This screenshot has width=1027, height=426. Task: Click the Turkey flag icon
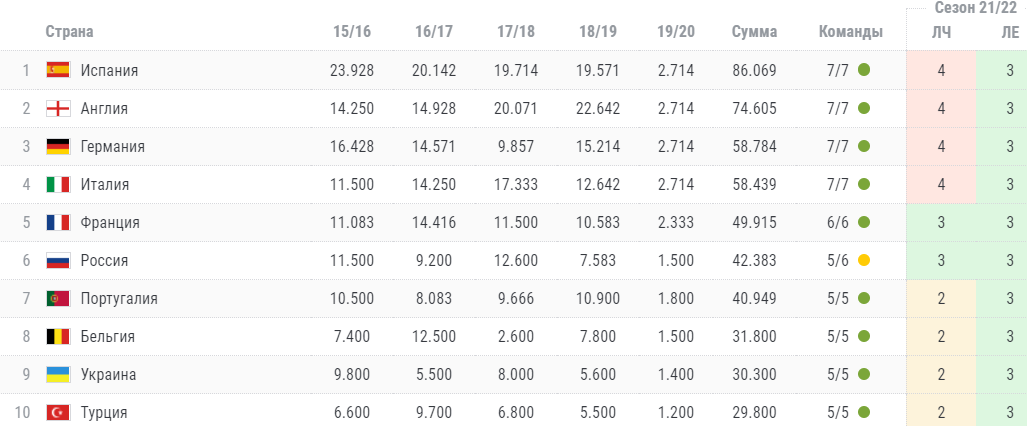pyautogui.click(x=57, y=412)
